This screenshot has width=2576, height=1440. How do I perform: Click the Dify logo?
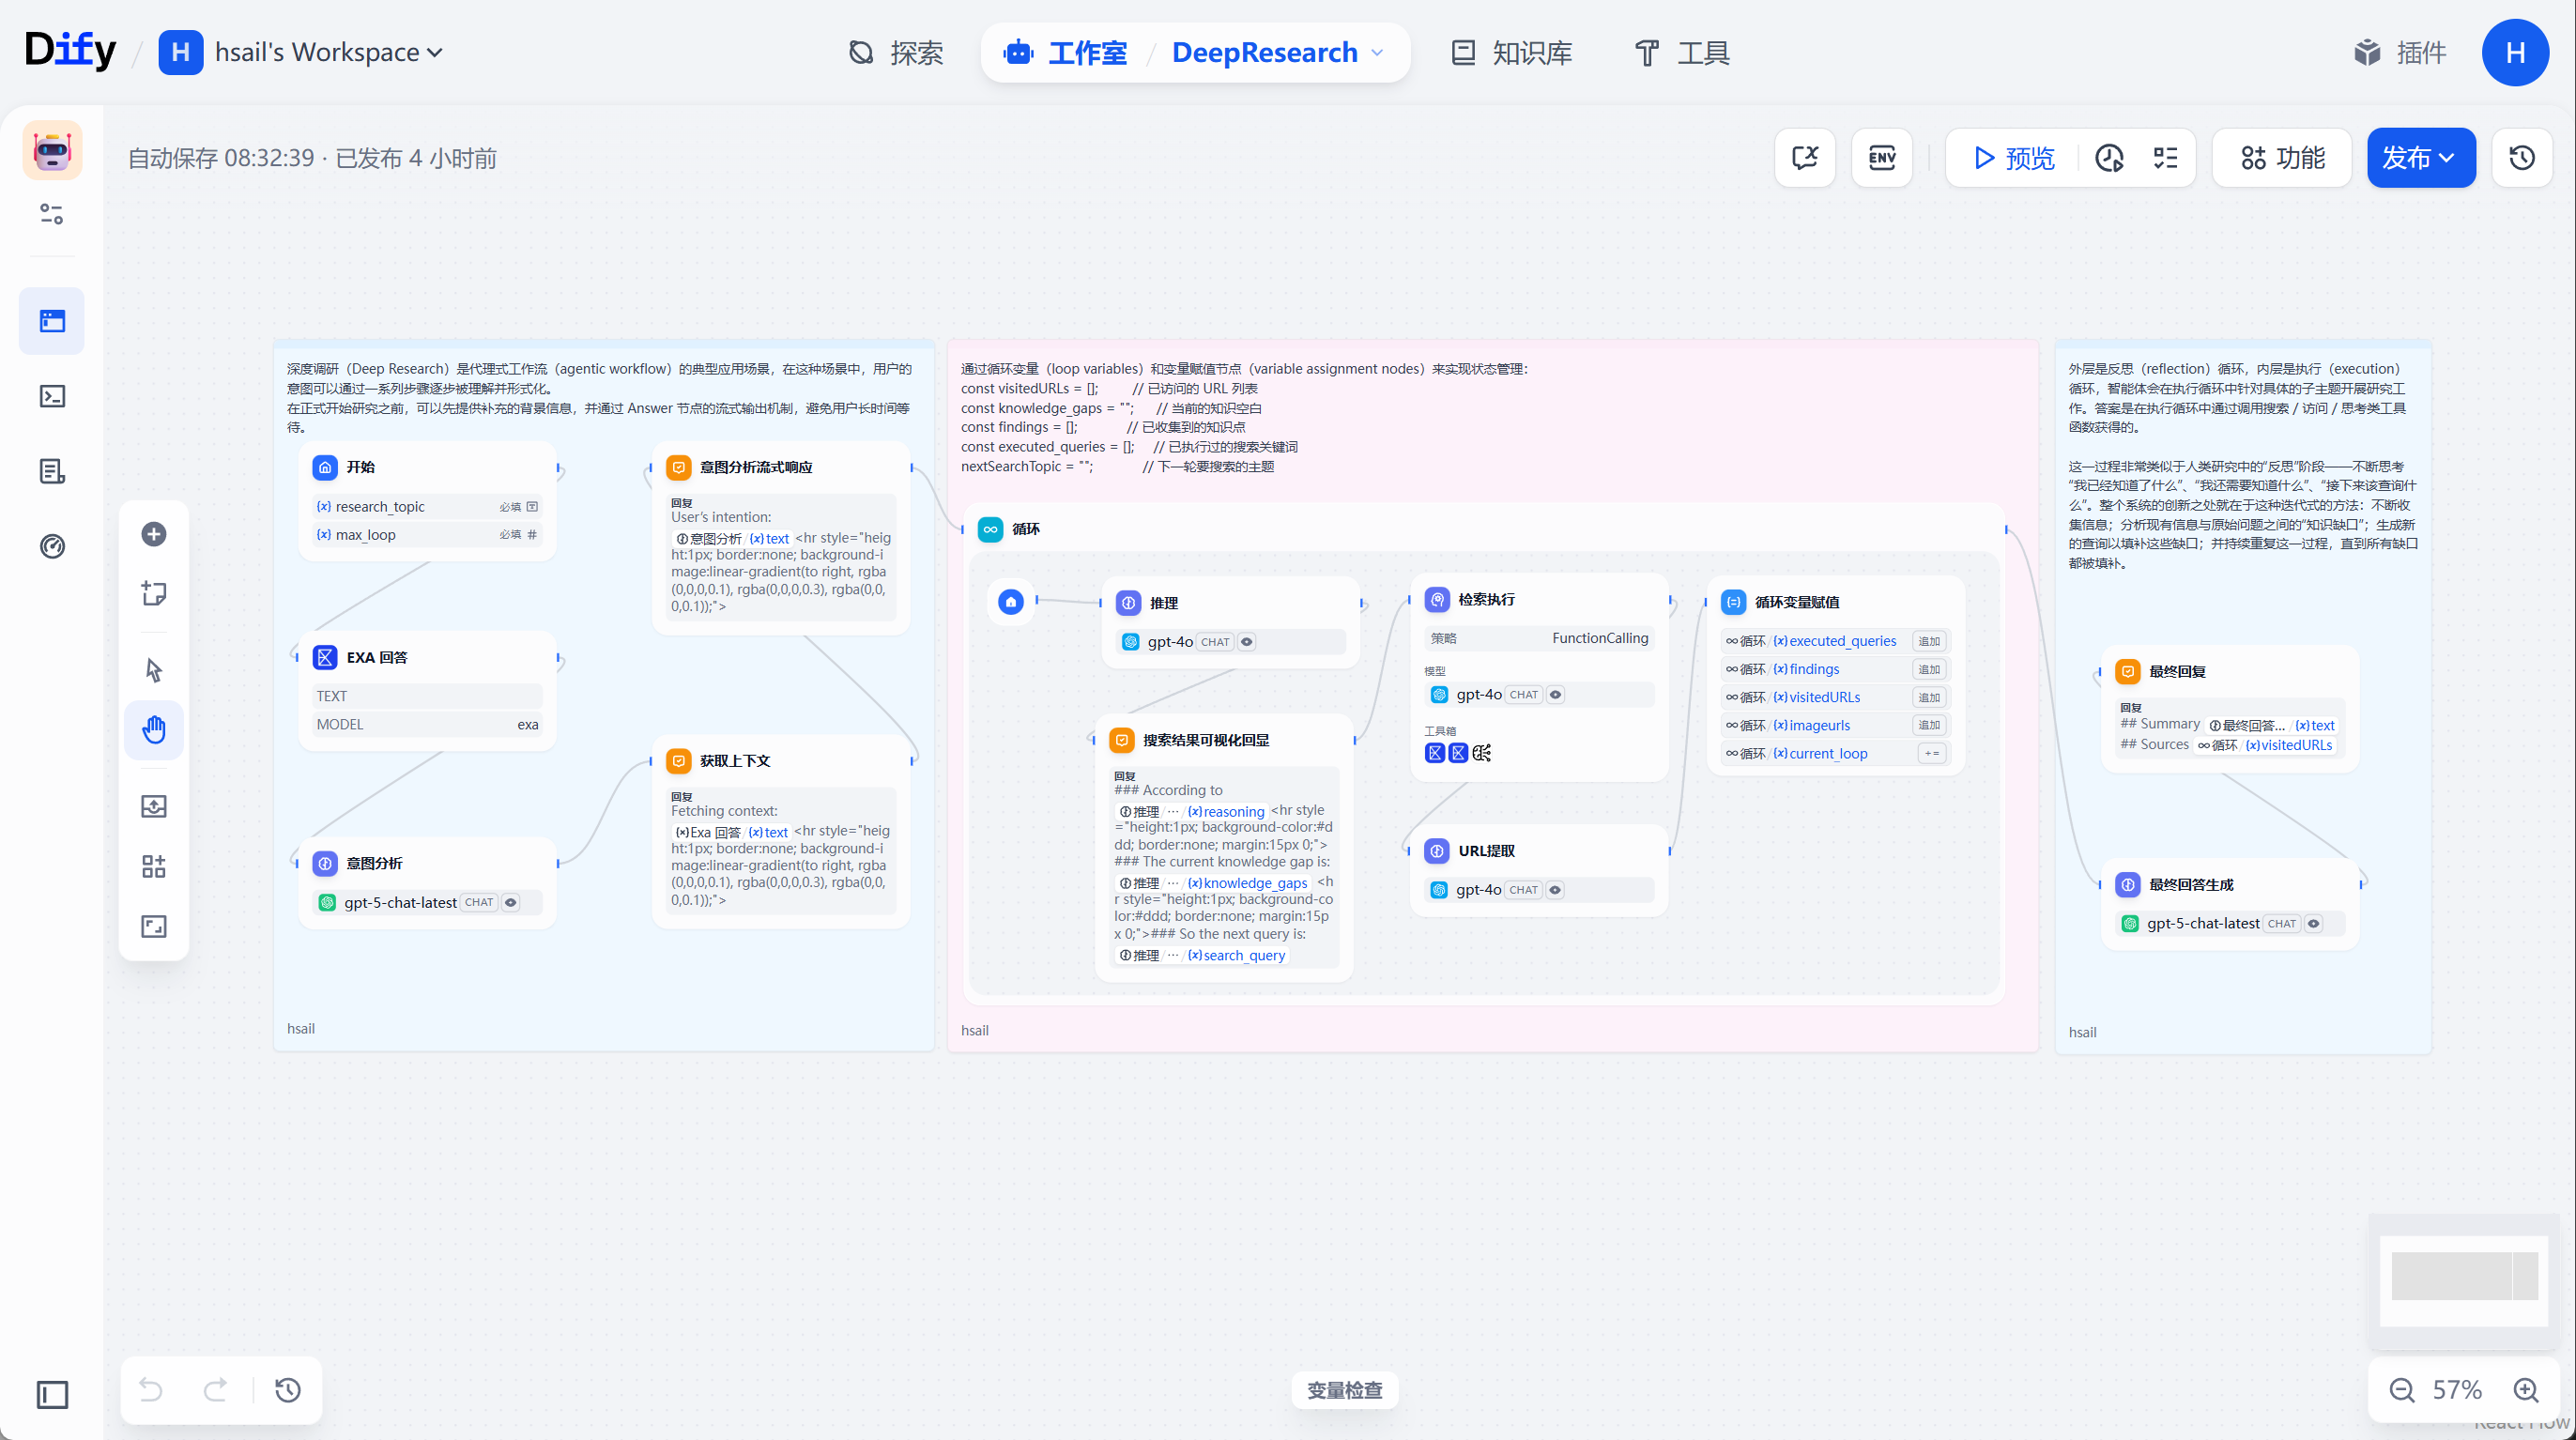pyautogui.click(x=70, y=51)
